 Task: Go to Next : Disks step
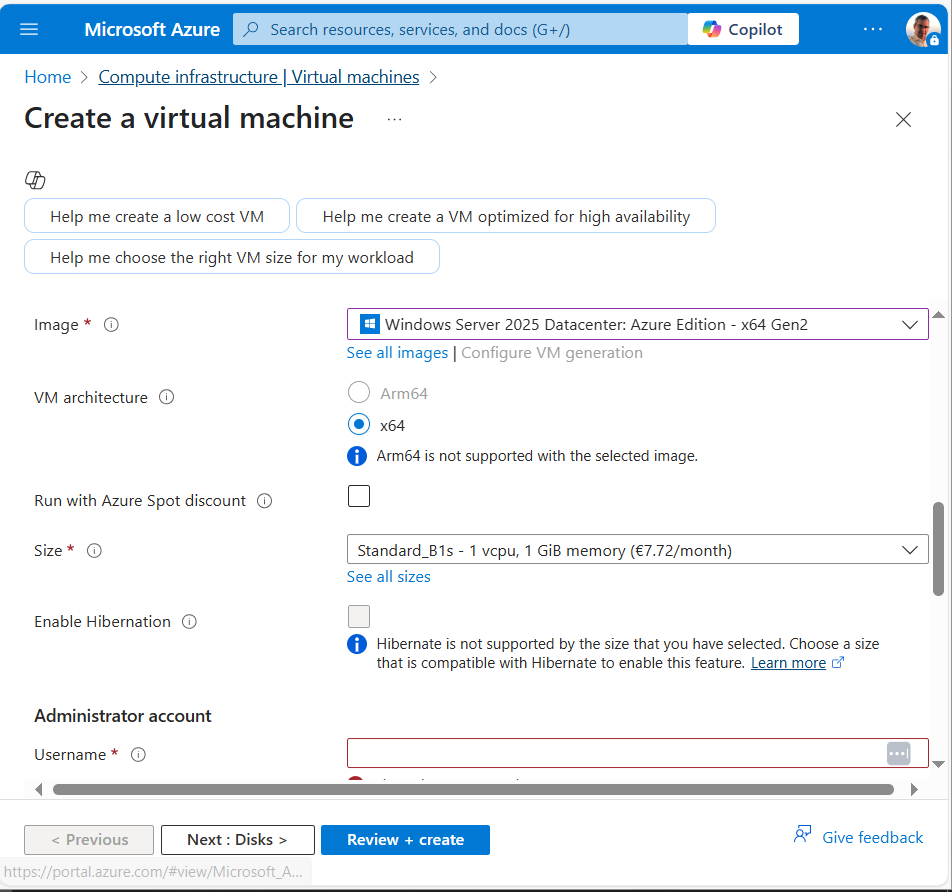pyautogui.click(x=237, y=840)
